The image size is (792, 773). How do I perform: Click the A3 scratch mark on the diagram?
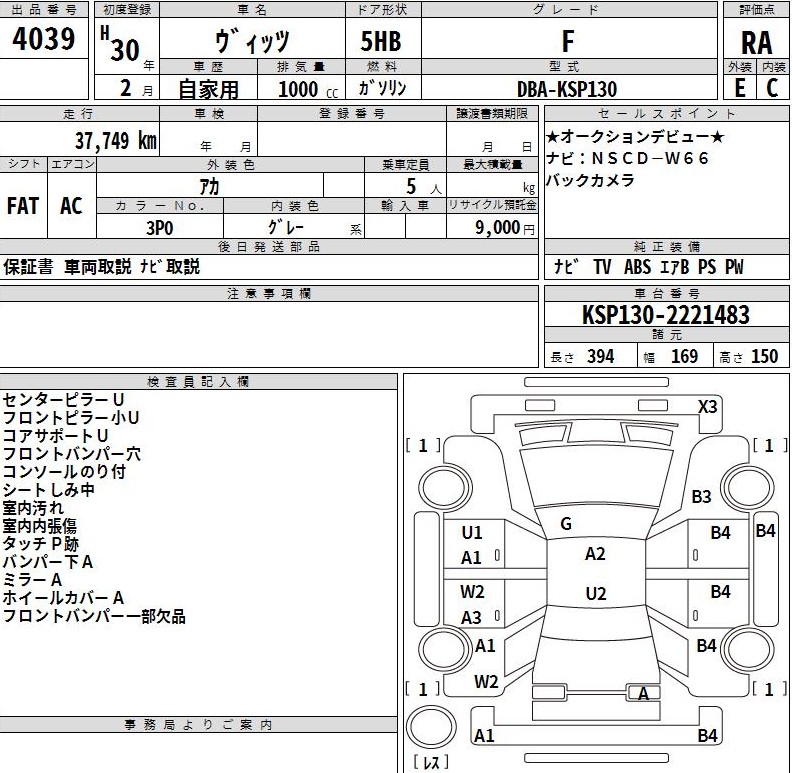click(x=471, y=618)
